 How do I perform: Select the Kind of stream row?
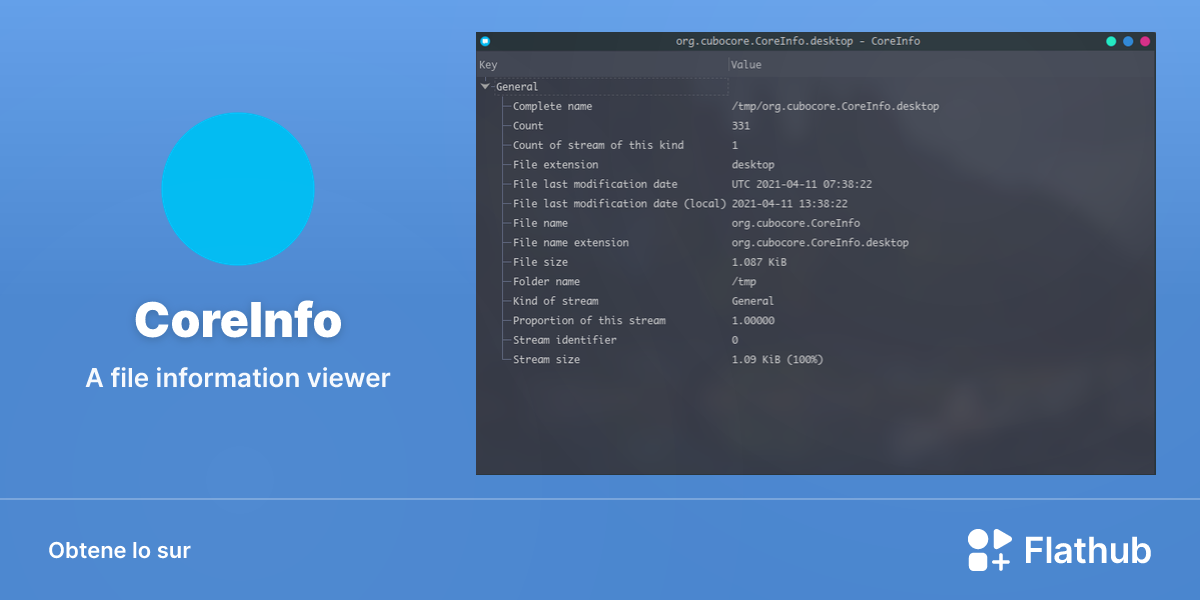point(816,301)
